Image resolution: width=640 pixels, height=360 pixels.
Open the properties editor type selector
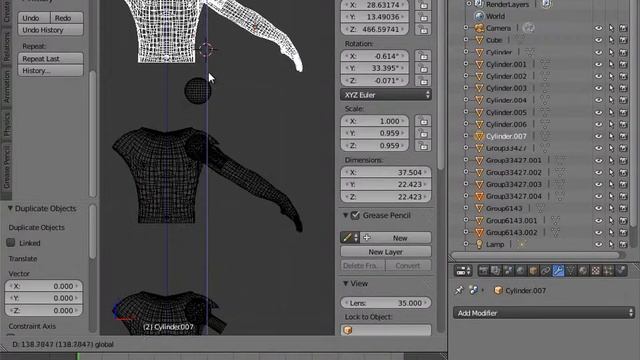[x=463, y=271]
